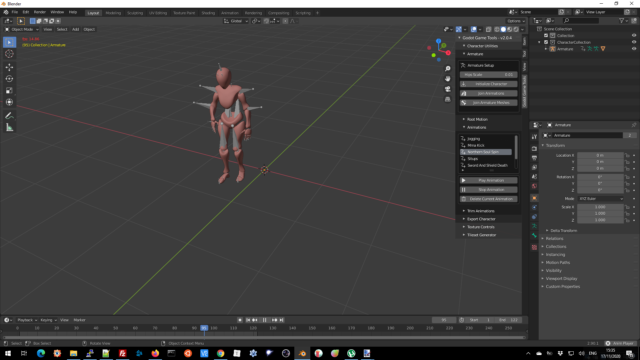Click the viewport navigation axis gizmo
Viewport: 640px width, 360px height.
click(439, 51)
